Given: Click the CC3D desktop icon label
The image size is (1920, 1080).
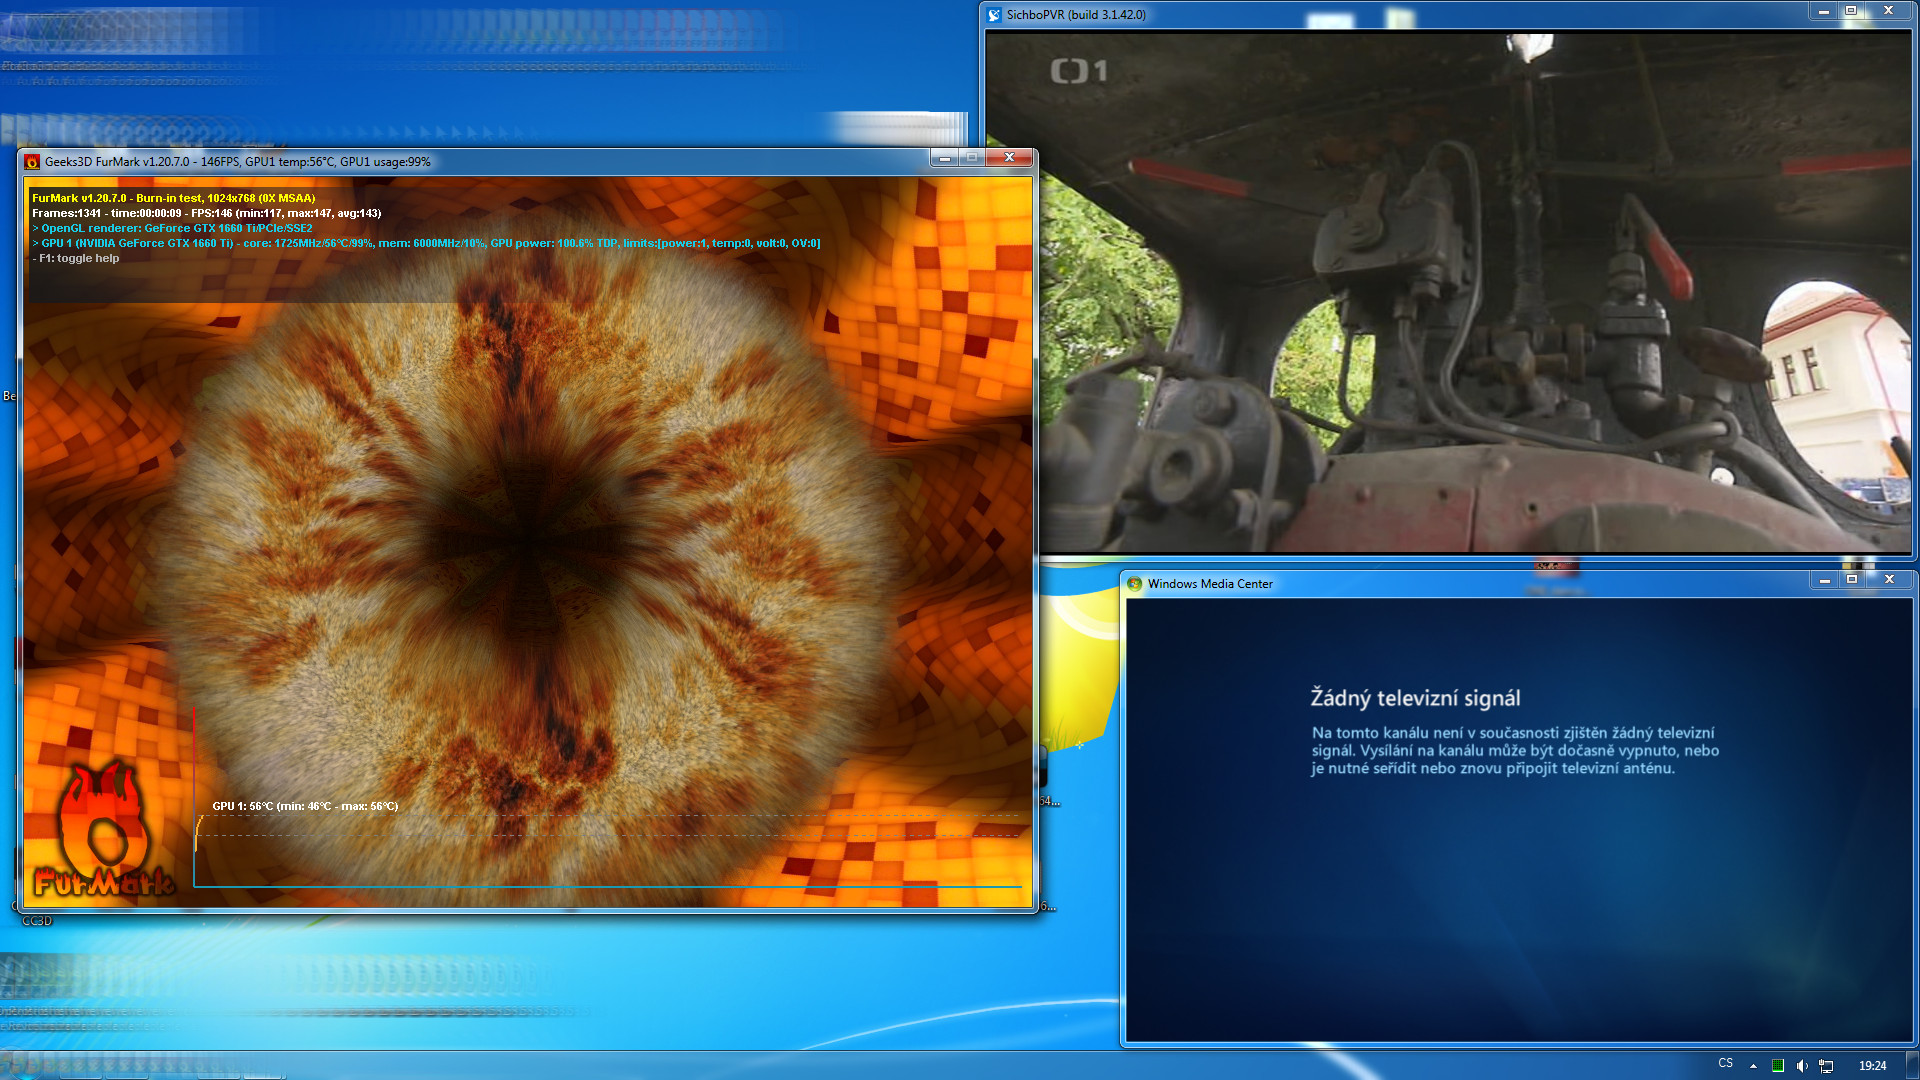Looking at the screenshot, I should (37, 921).
